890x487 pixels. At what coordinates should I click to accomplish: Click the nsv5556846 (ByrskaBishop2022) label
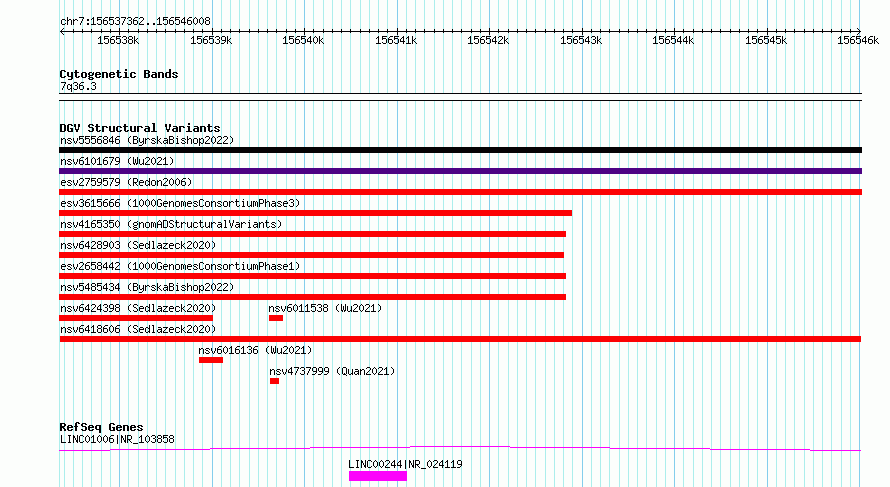click(147, 140)
